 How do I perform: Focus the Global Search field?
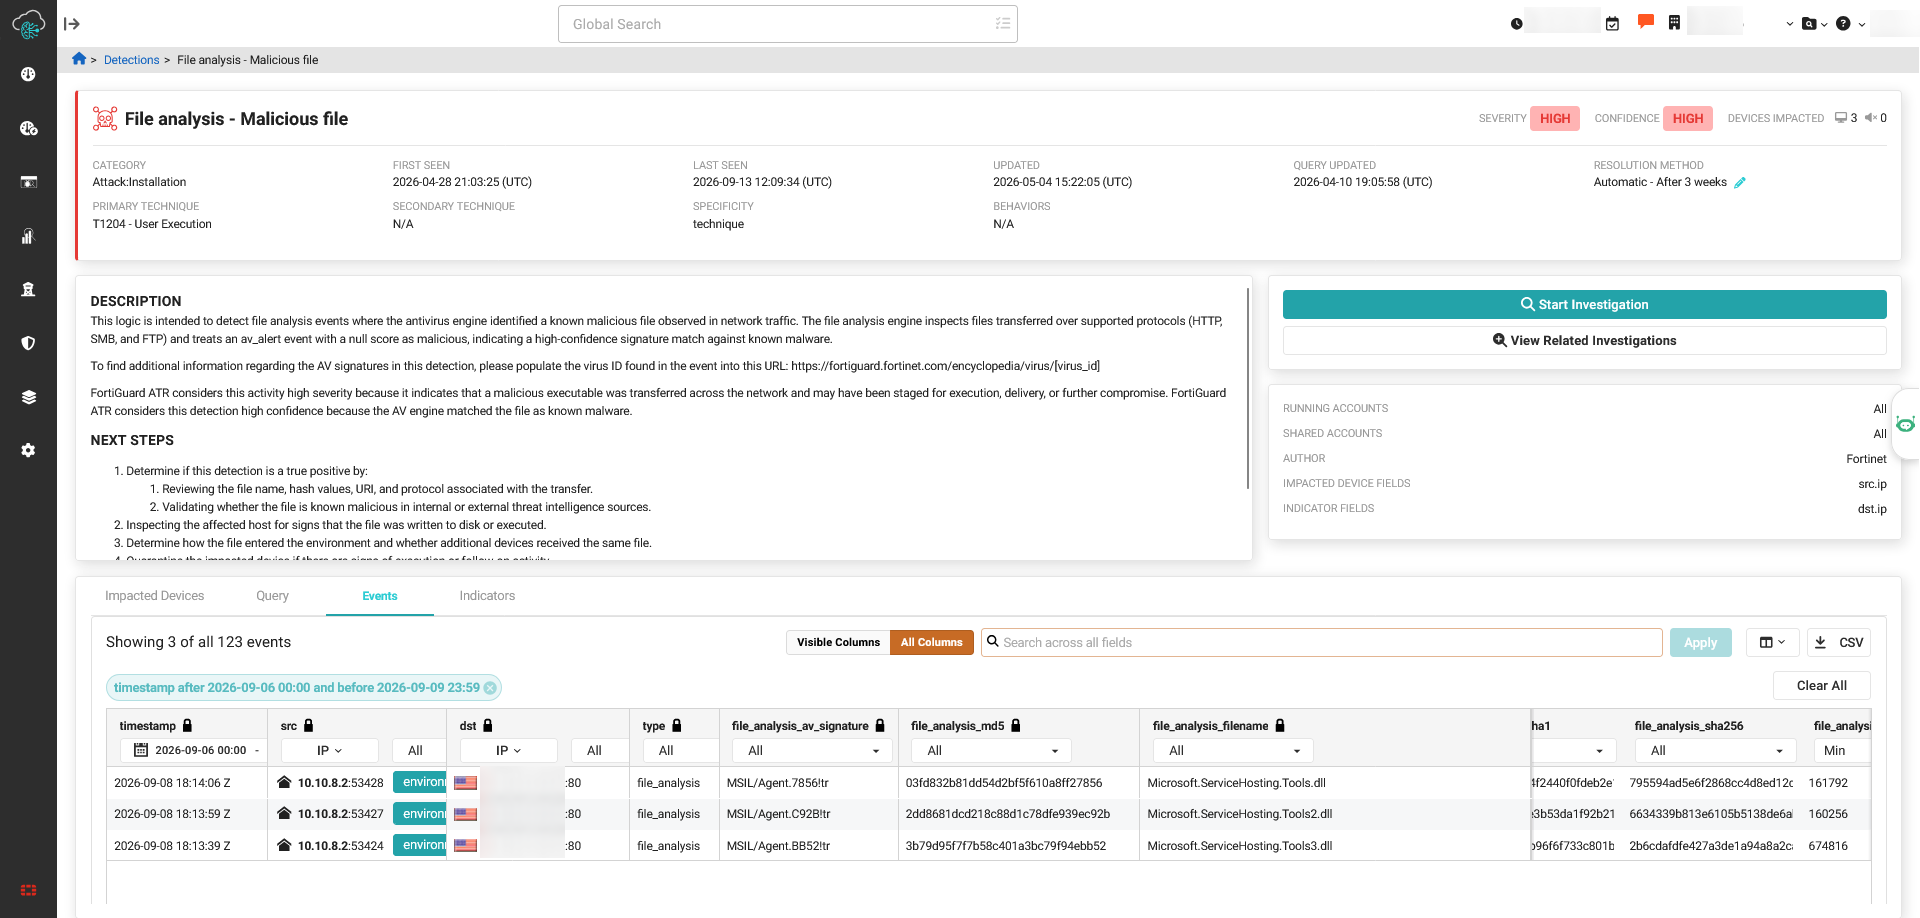pos(788,24)
